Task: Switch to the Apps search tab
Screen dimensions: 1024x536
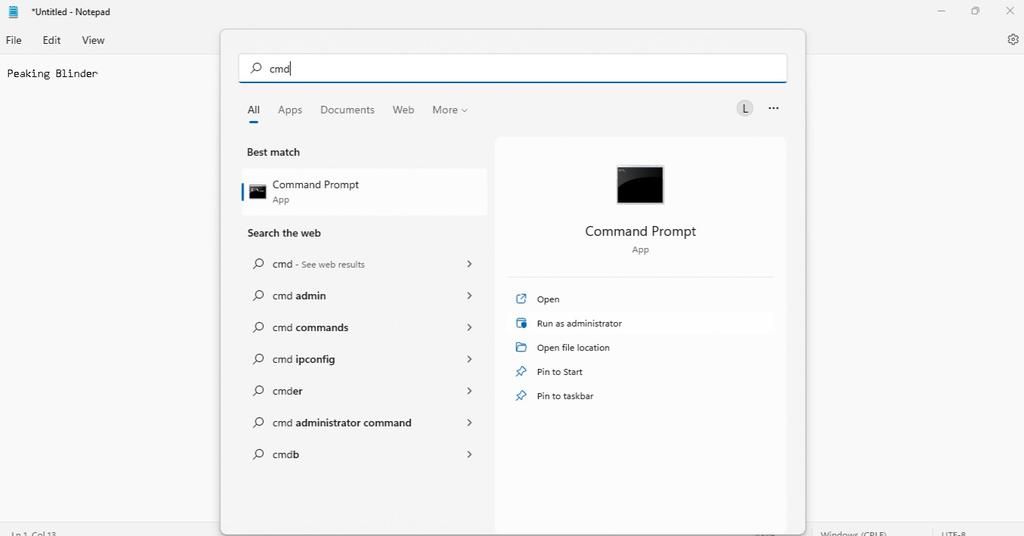Action: (x=290, y=110)
